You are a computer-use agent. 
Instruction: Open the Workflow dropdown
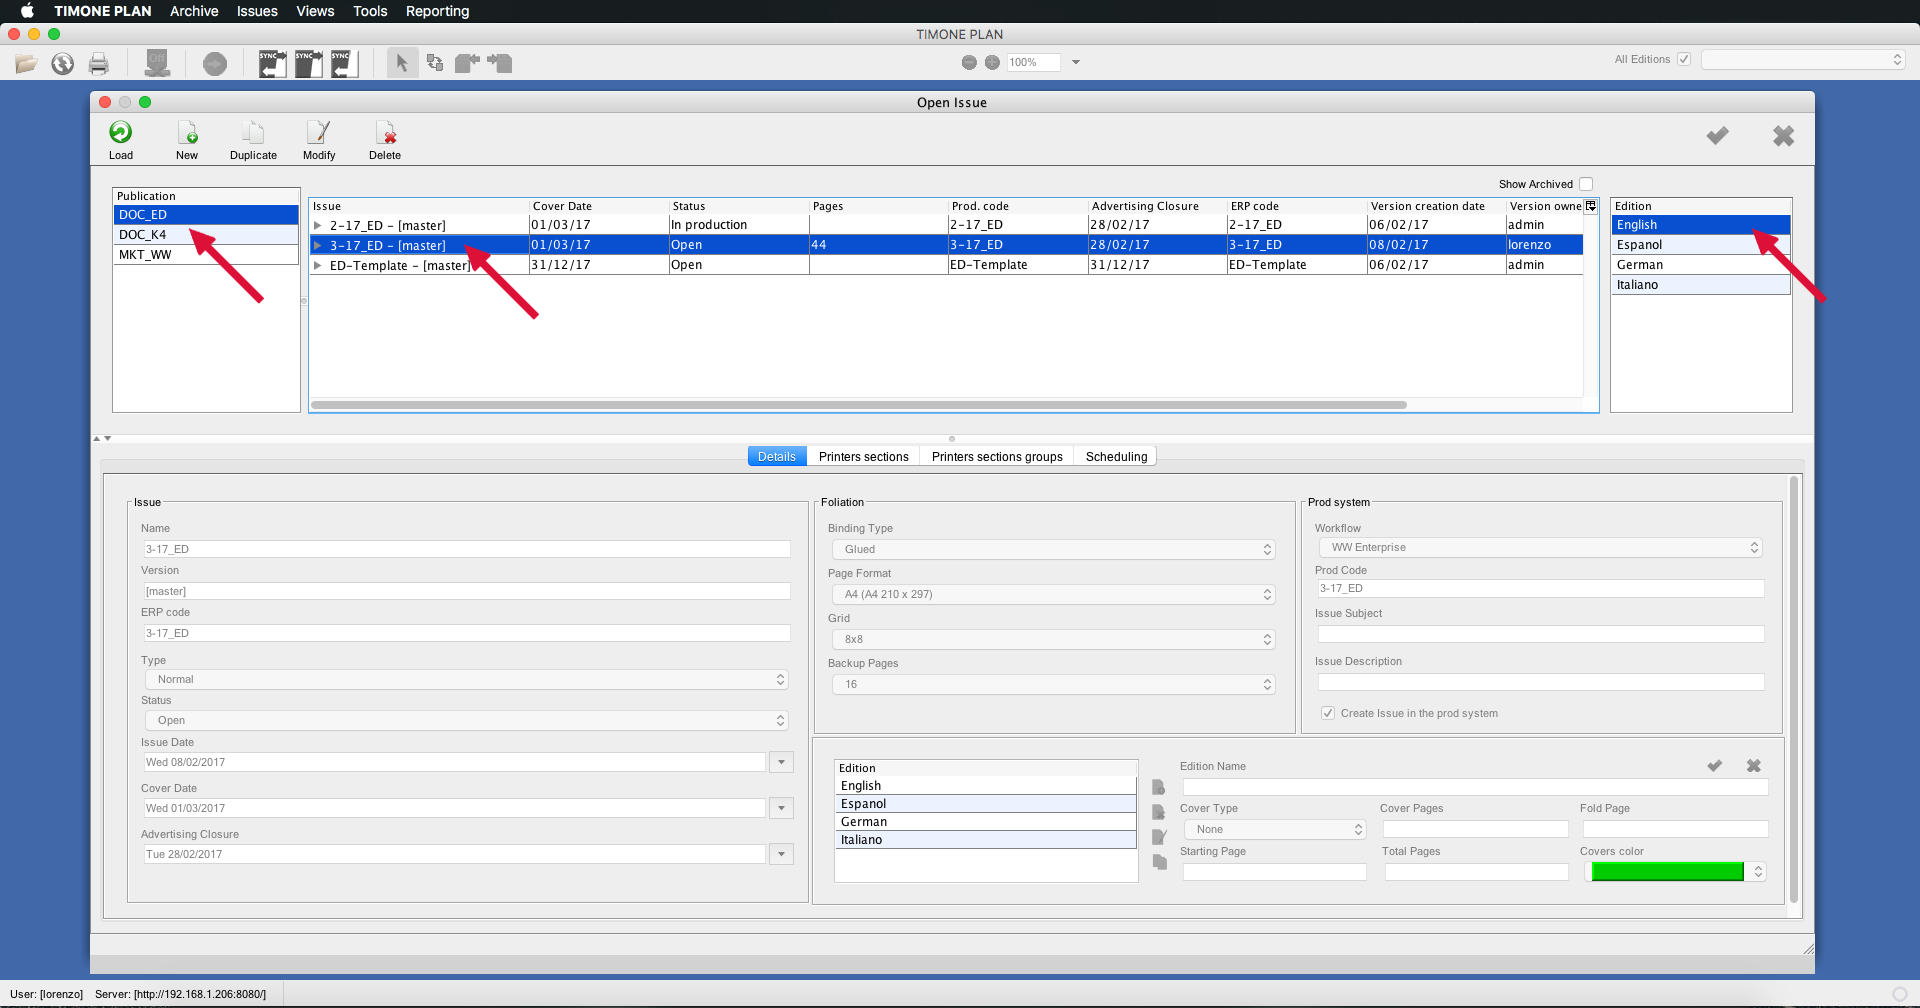pos(1540,547)
